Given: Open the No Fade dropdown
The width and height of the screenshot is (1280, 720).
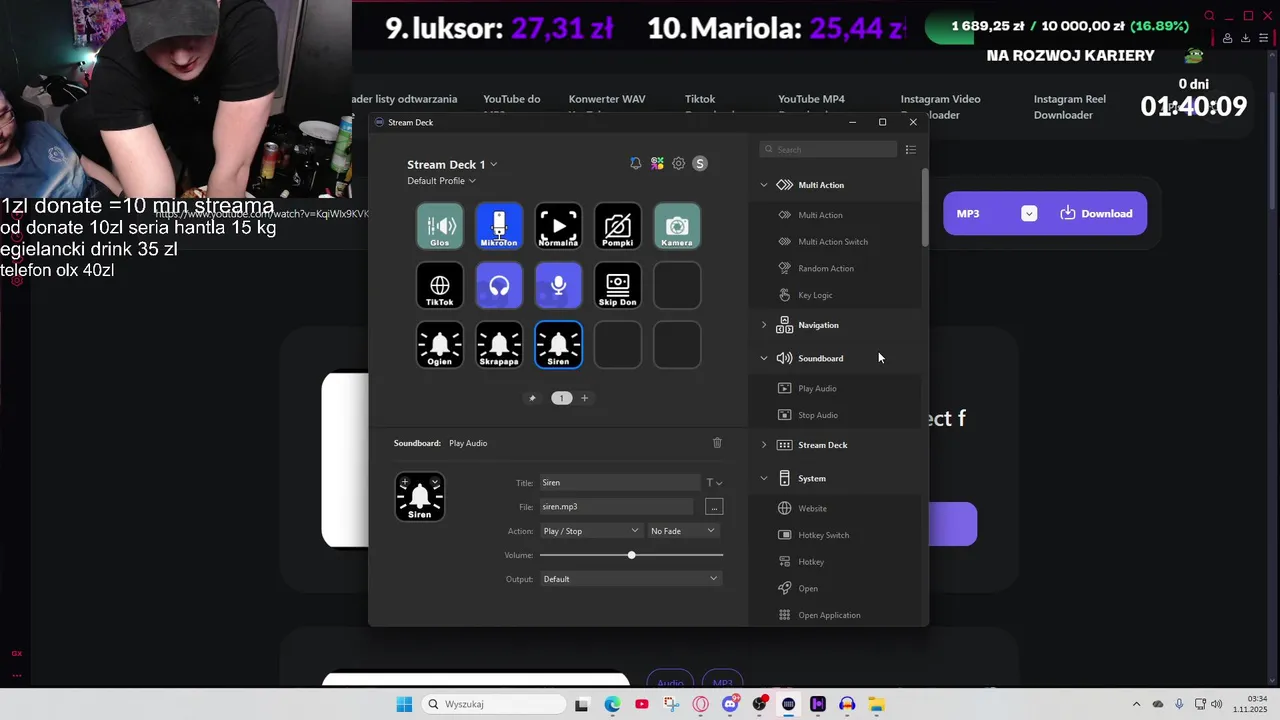Looking at the screenshot, I should (x=683, y=531).
